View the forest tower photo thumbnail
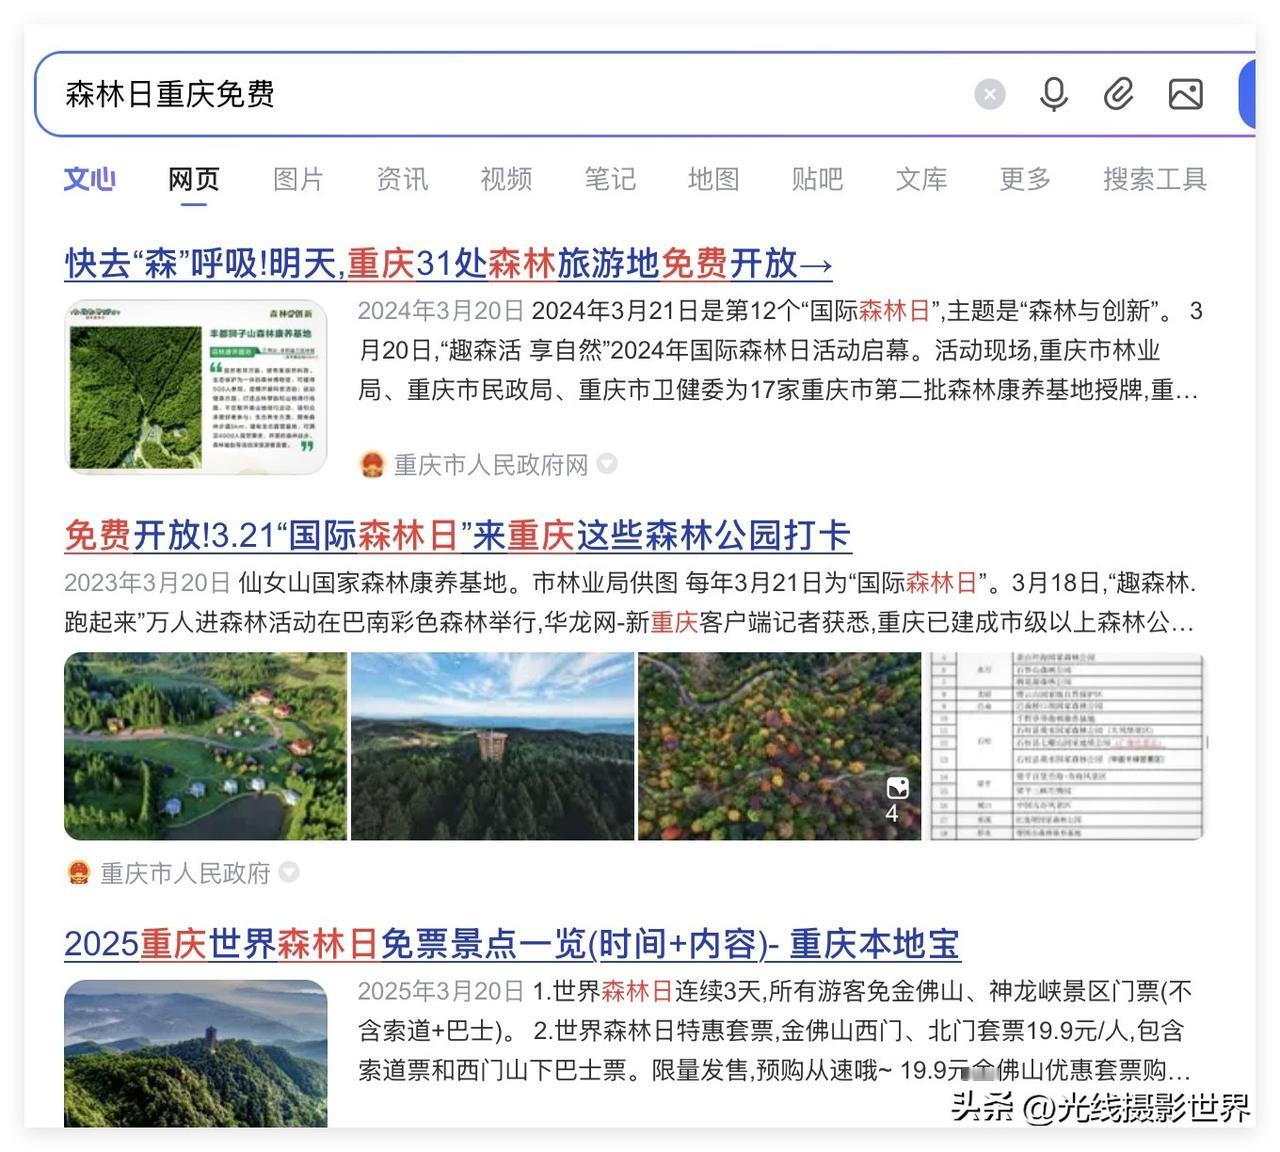 click(492, 746)
